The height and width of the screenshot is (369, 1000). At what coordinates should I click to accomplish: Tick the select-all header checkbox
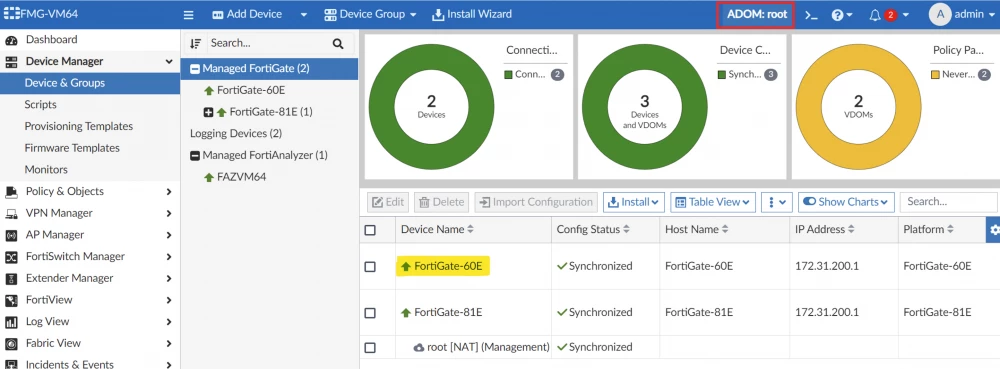point(370,230)
